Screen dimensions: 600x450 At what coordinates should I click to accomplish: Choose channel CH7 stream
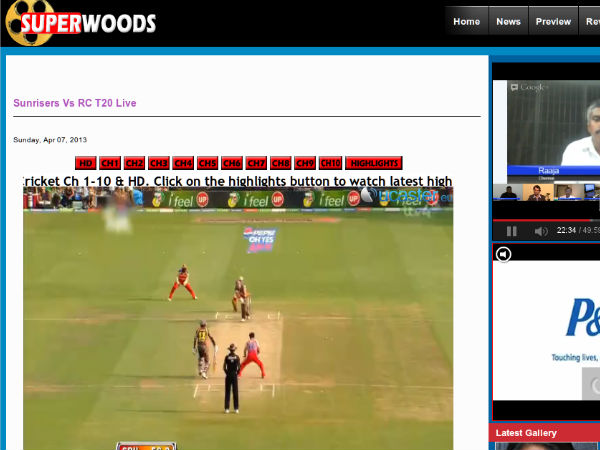[x=256, y=163]
